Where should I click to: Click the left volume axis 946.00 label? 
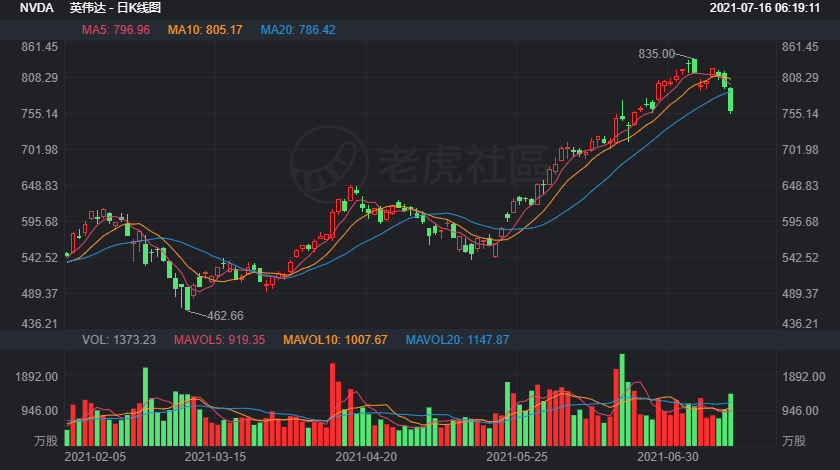(40, 411)
